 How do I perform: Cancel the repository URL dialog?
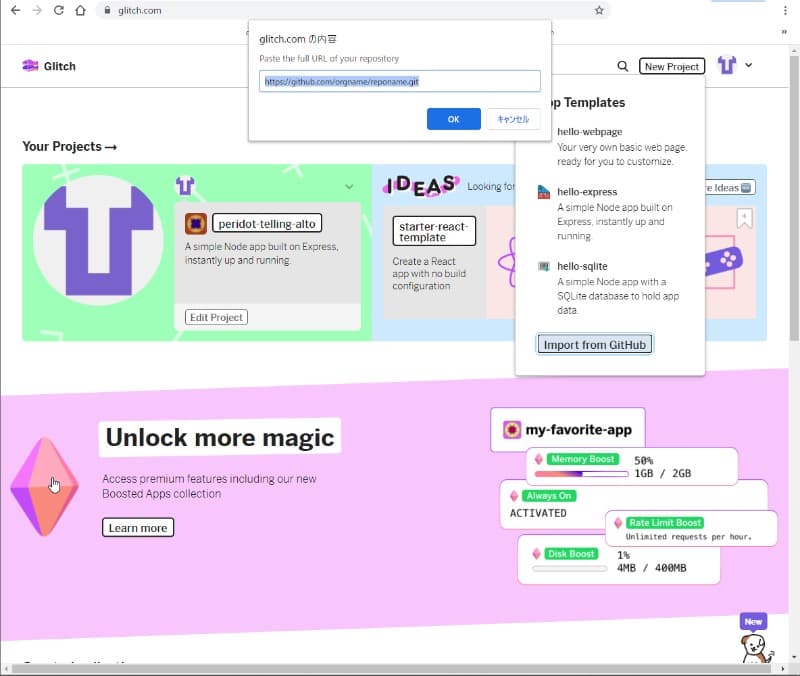click(513, 119)
